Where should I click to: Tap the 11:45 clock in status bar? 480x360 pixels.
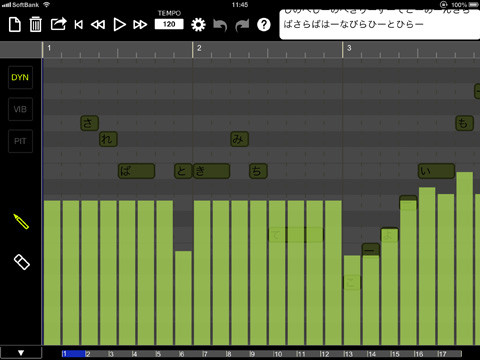coord(240,5)
